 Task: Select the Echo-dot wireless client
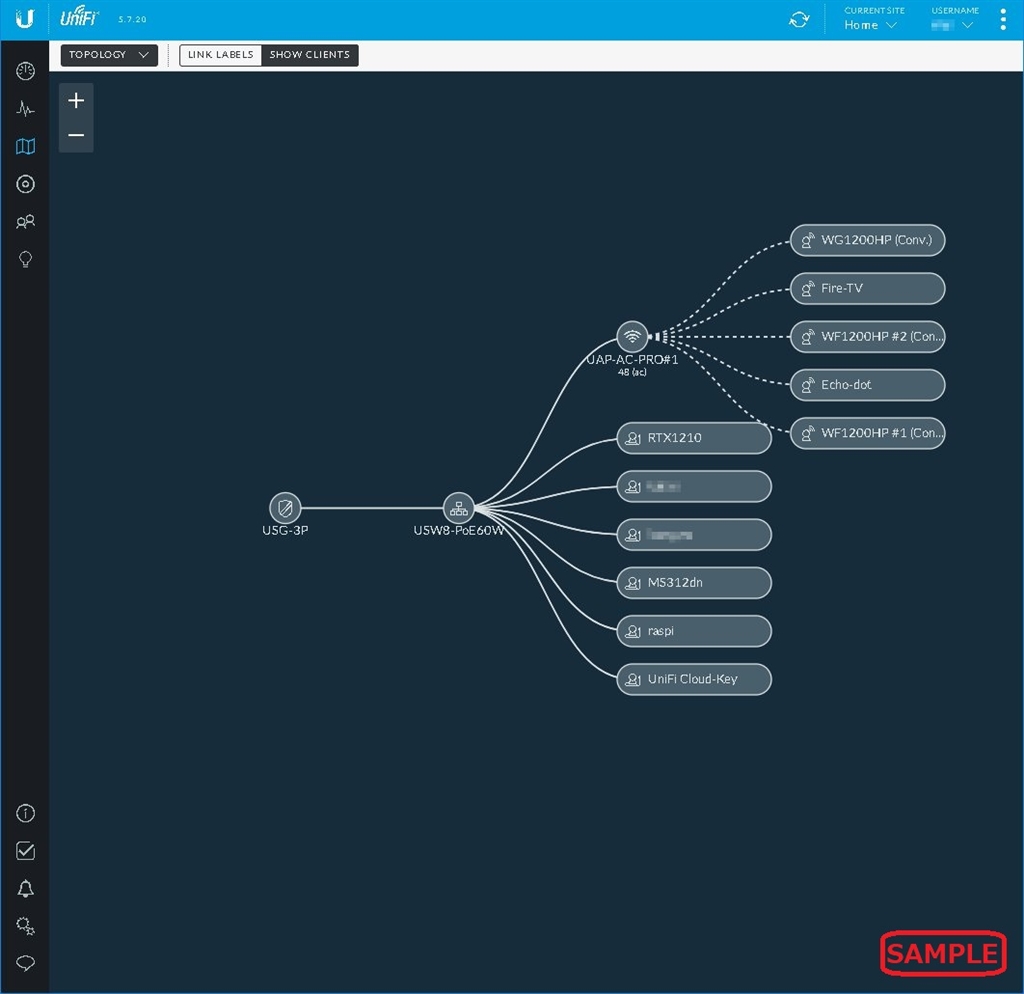pyautogui.click(x=867, y=385)
